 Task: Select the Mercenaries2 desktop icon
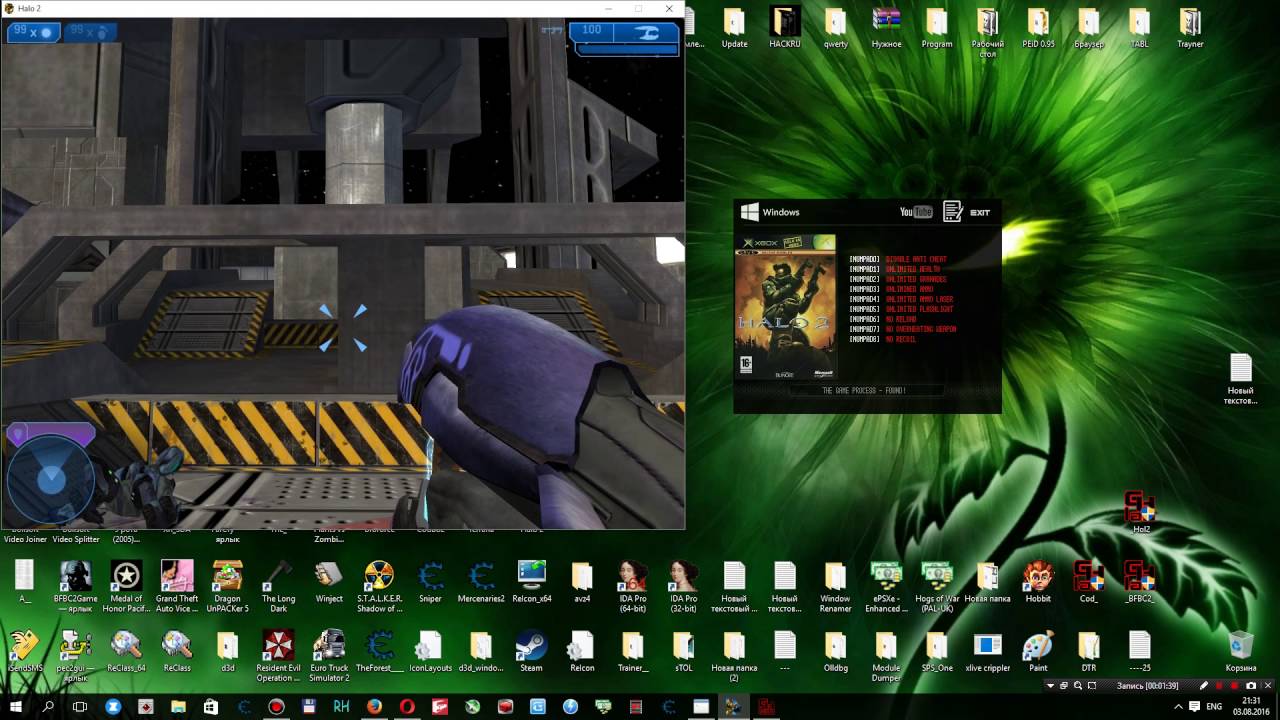click(481, 582)
